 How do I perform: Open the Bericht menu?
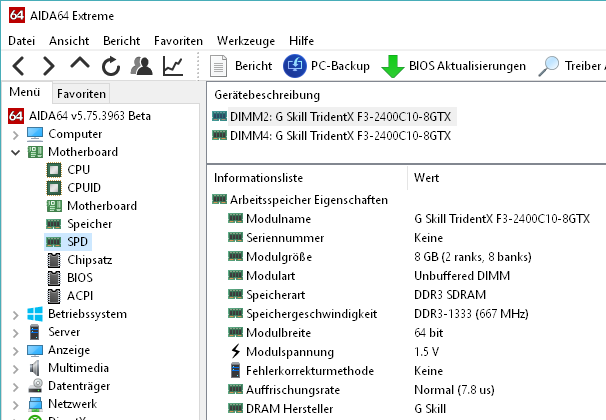[x=121, y=41]
